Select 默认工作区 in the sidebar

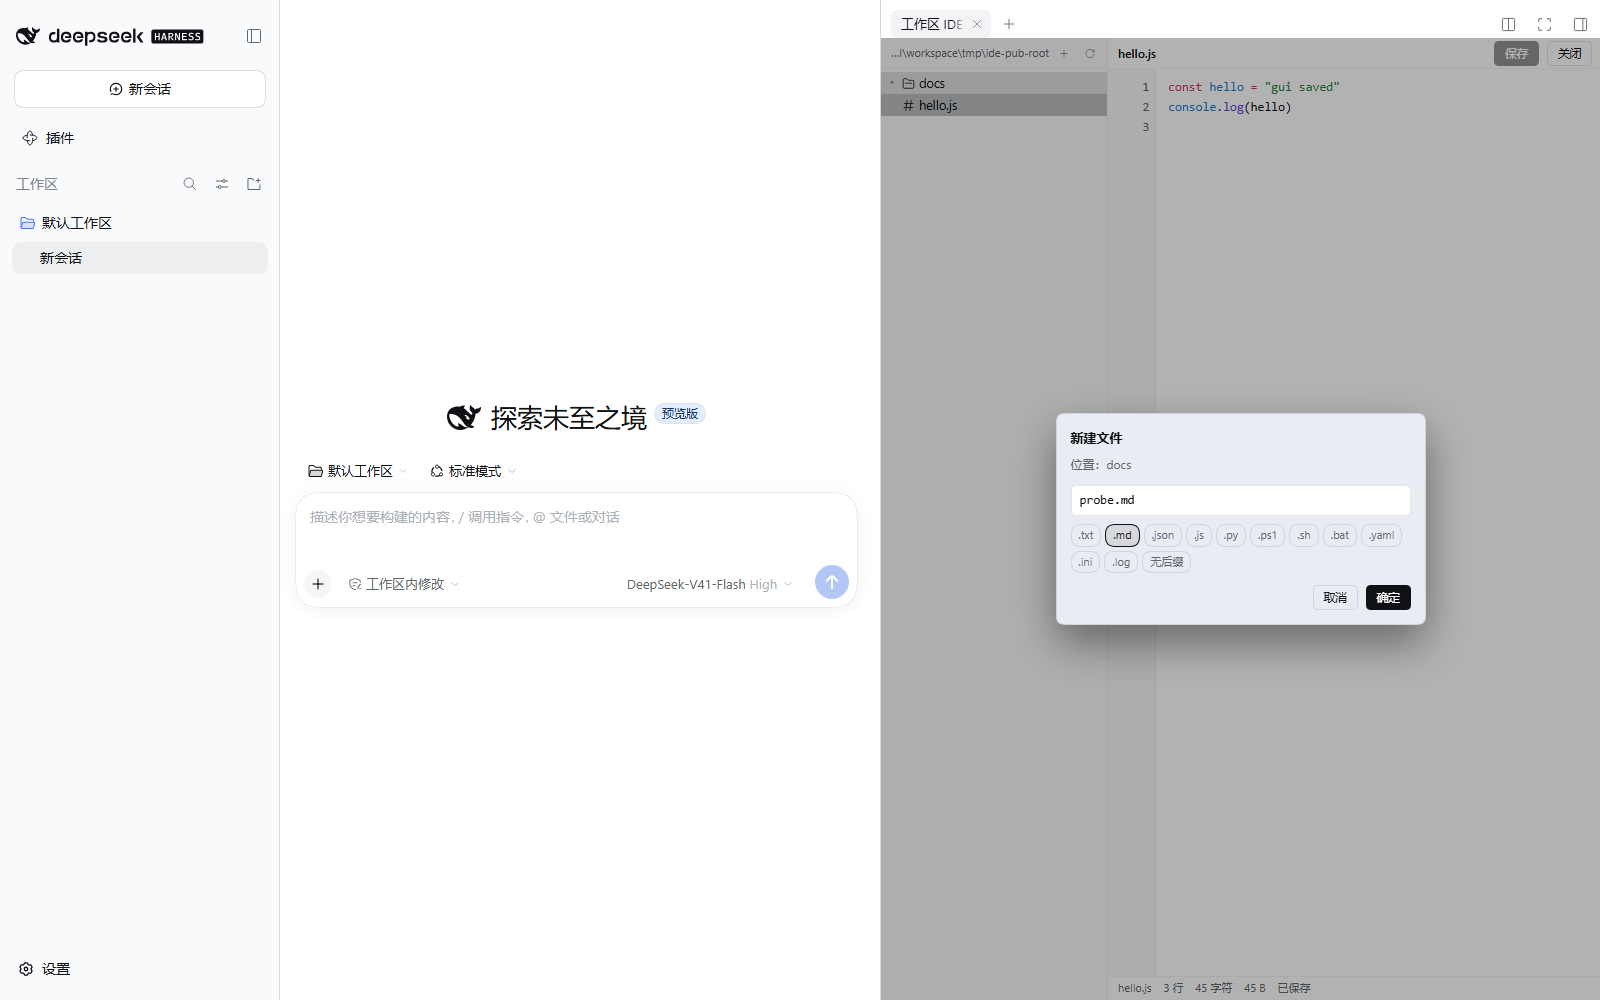[x=66, y=223]
